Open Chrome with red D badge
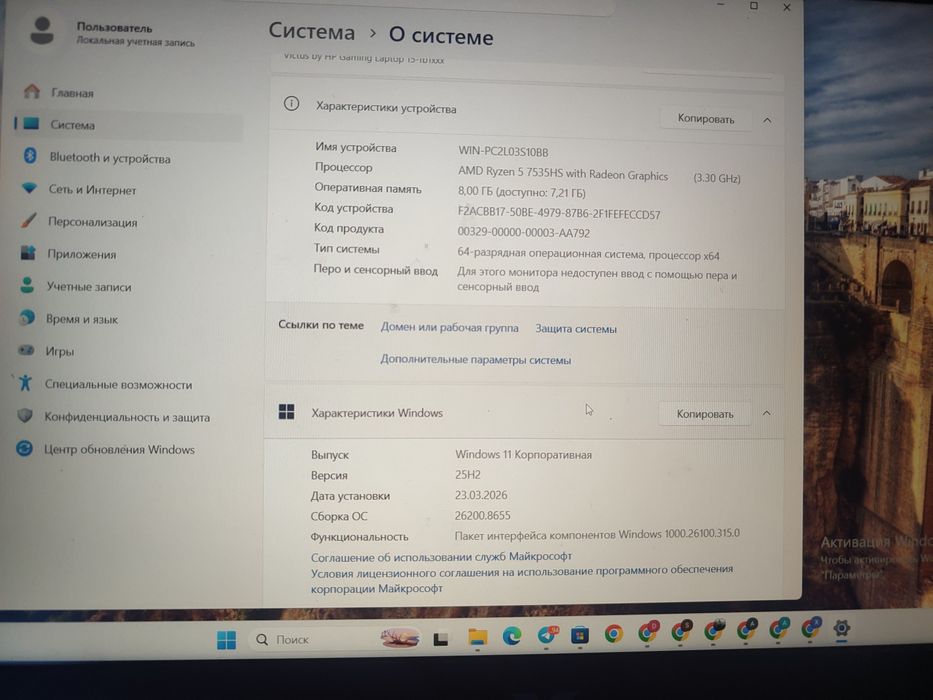The image size is (933, 700). (x=647, y=632)
